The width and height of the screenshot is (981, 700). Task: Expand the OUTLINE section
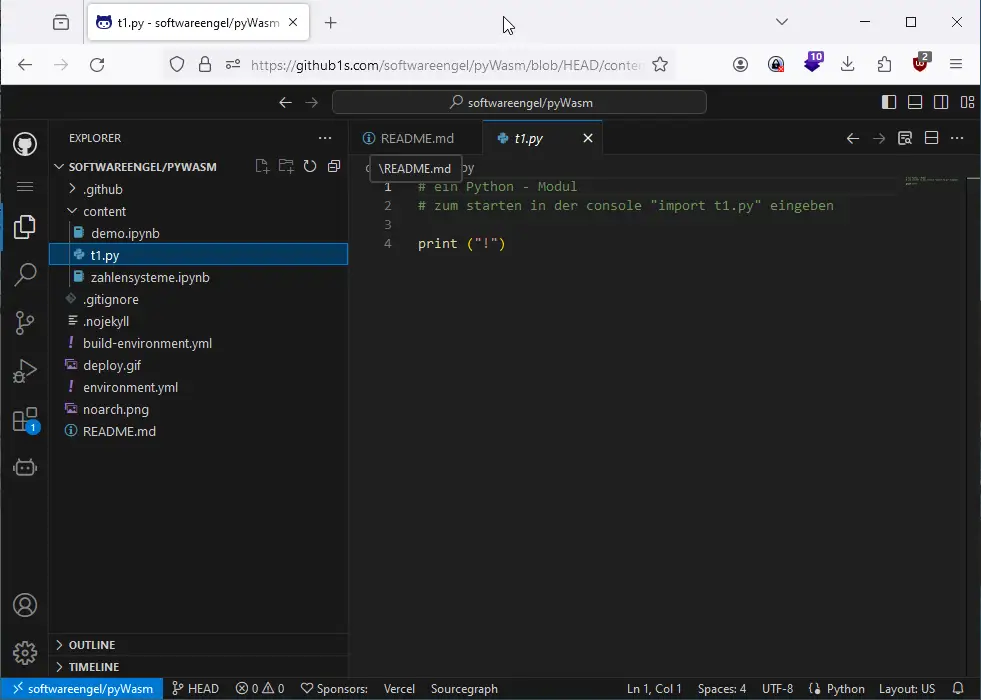[92, 645]
